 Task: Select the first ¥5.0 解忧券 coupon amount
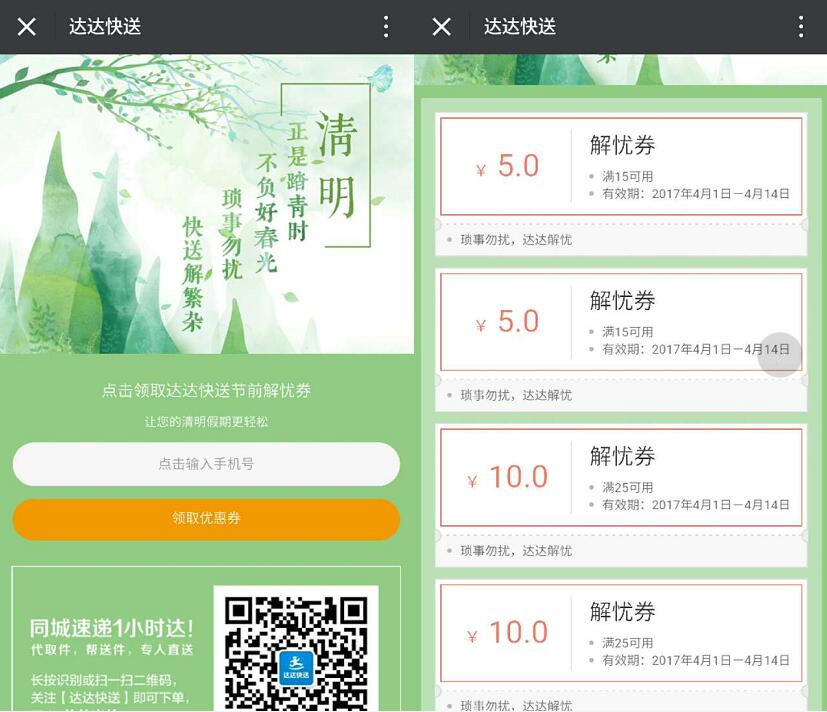507,166
